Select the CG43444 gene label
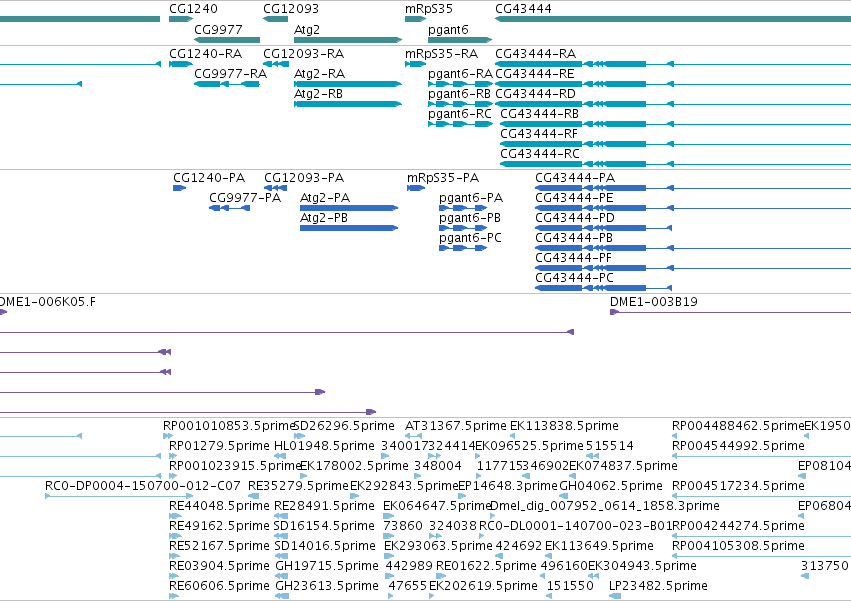The height and width of the screenshot is (601, 851). (523, 9)
